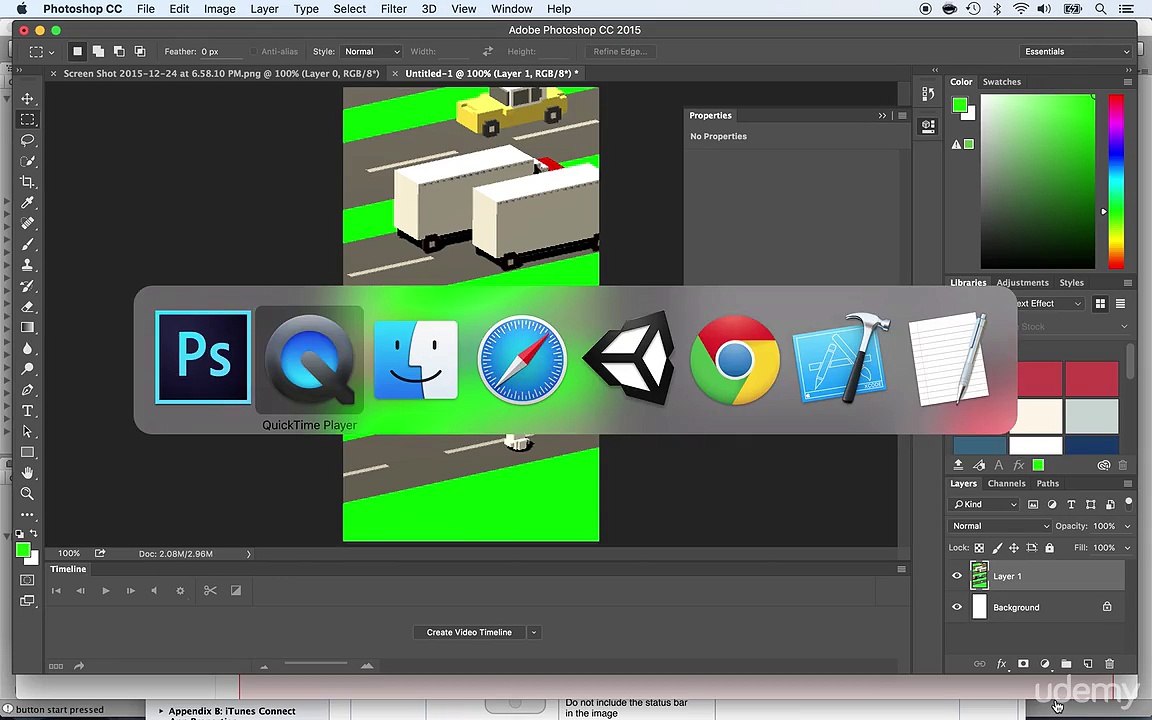
Task: Enable Intersect with selection mode
Action: click(140, 51)
